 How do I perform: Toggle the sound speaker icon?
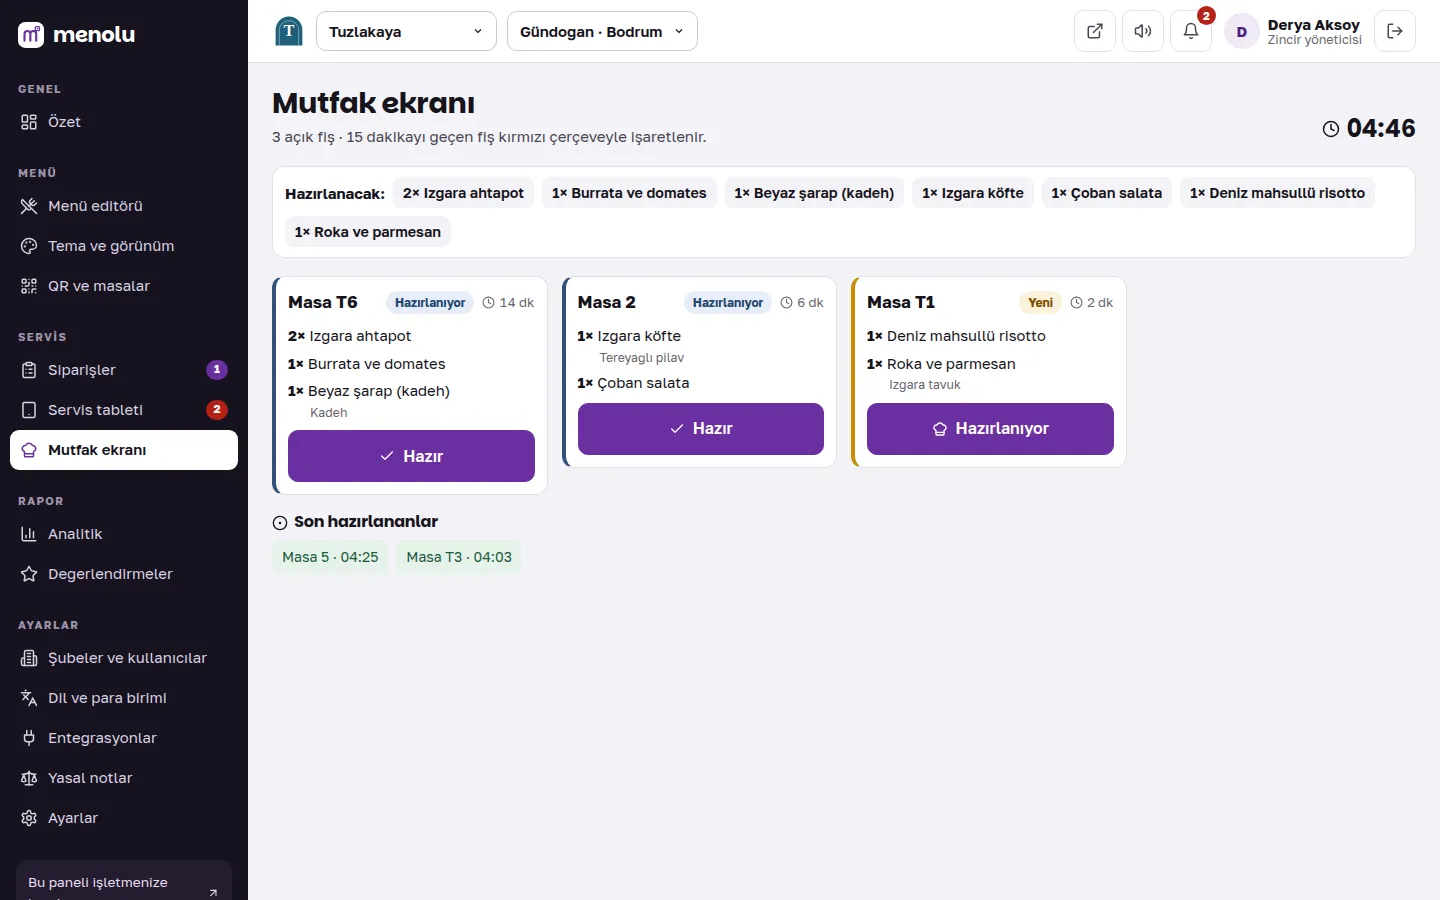(x=1143, y=31)
